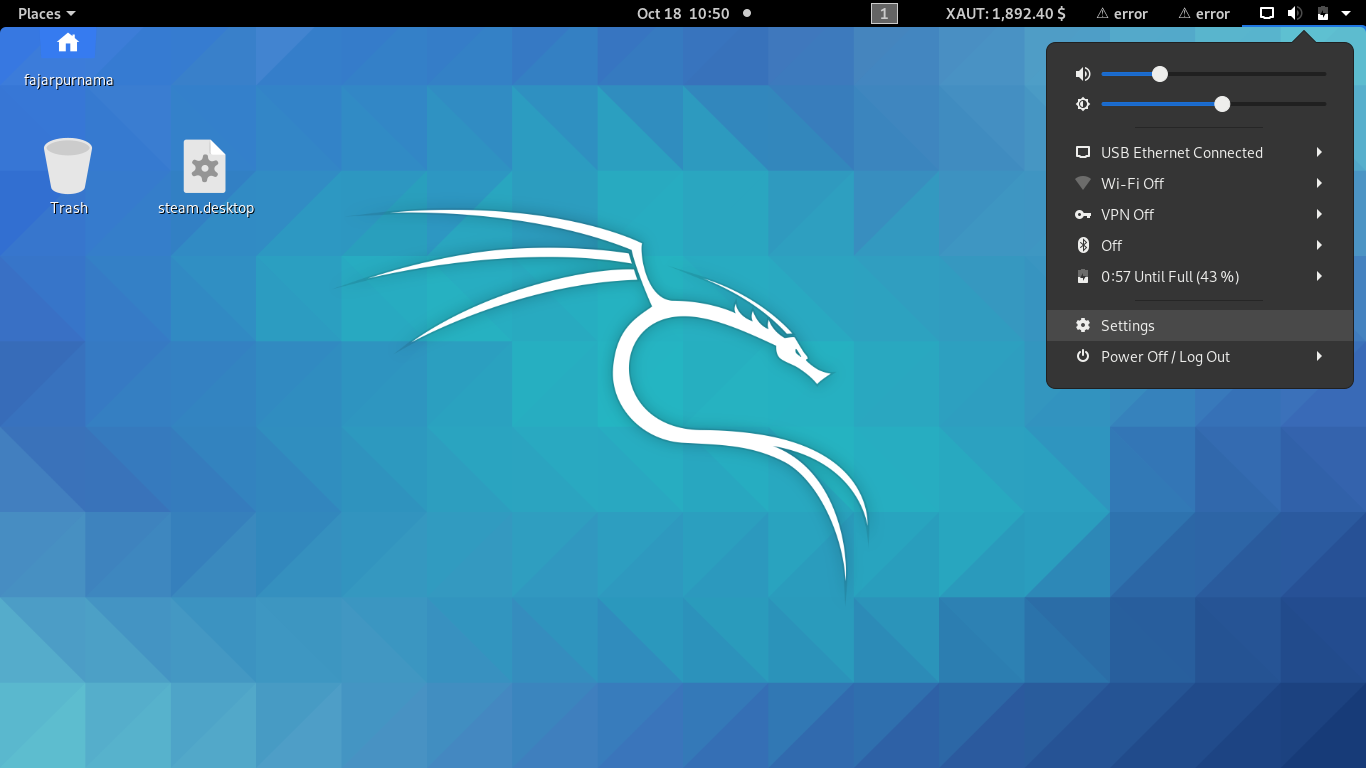Expand the VPN Off submenu arrow
1366x768 pixels.
[1319, 214]
